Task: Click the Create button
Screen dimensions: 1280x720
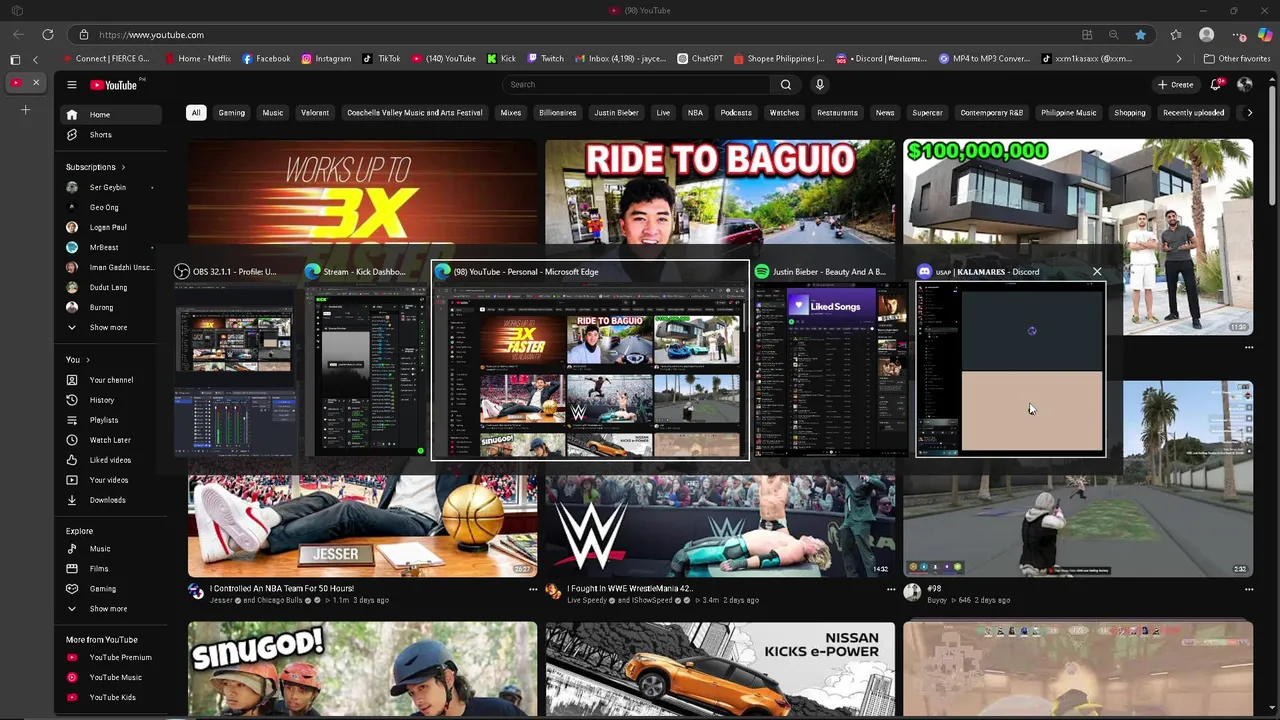Action: click(1175, 85)
